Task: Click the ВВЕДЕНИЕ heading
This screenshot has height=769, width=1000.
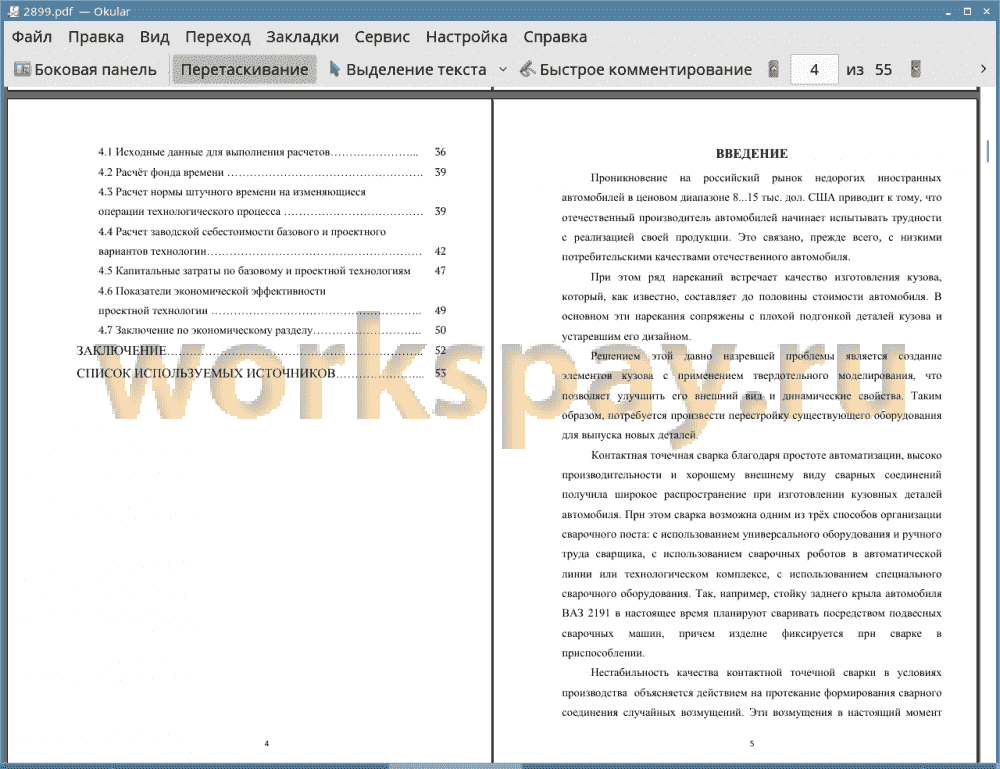Action: pos(751,154)
